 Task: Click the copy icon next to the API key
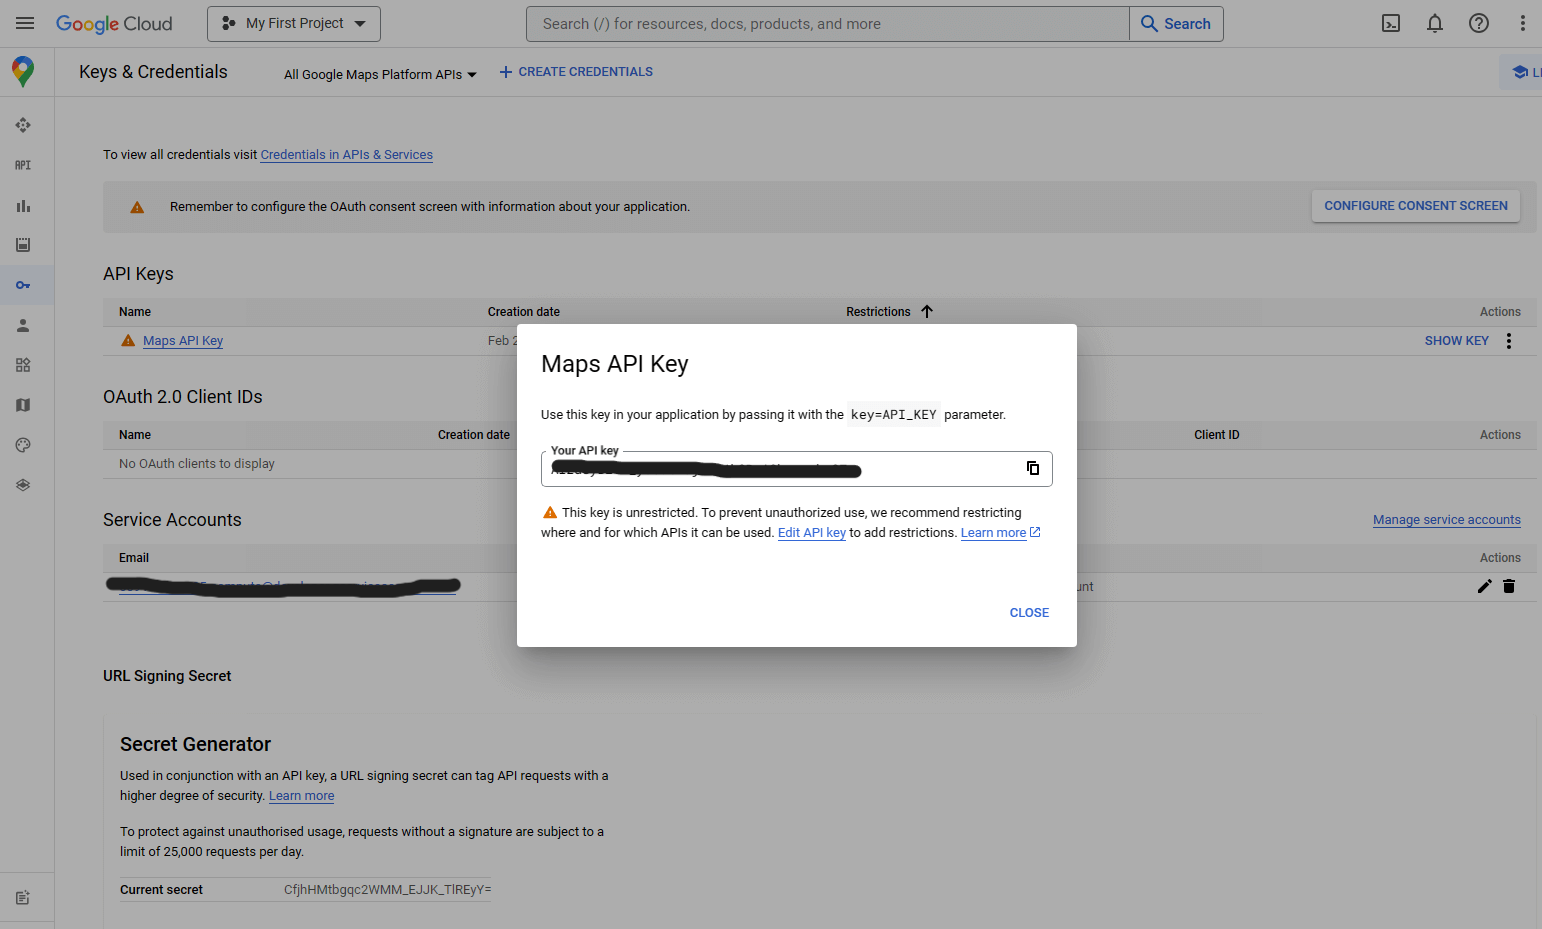(1032, 468)
